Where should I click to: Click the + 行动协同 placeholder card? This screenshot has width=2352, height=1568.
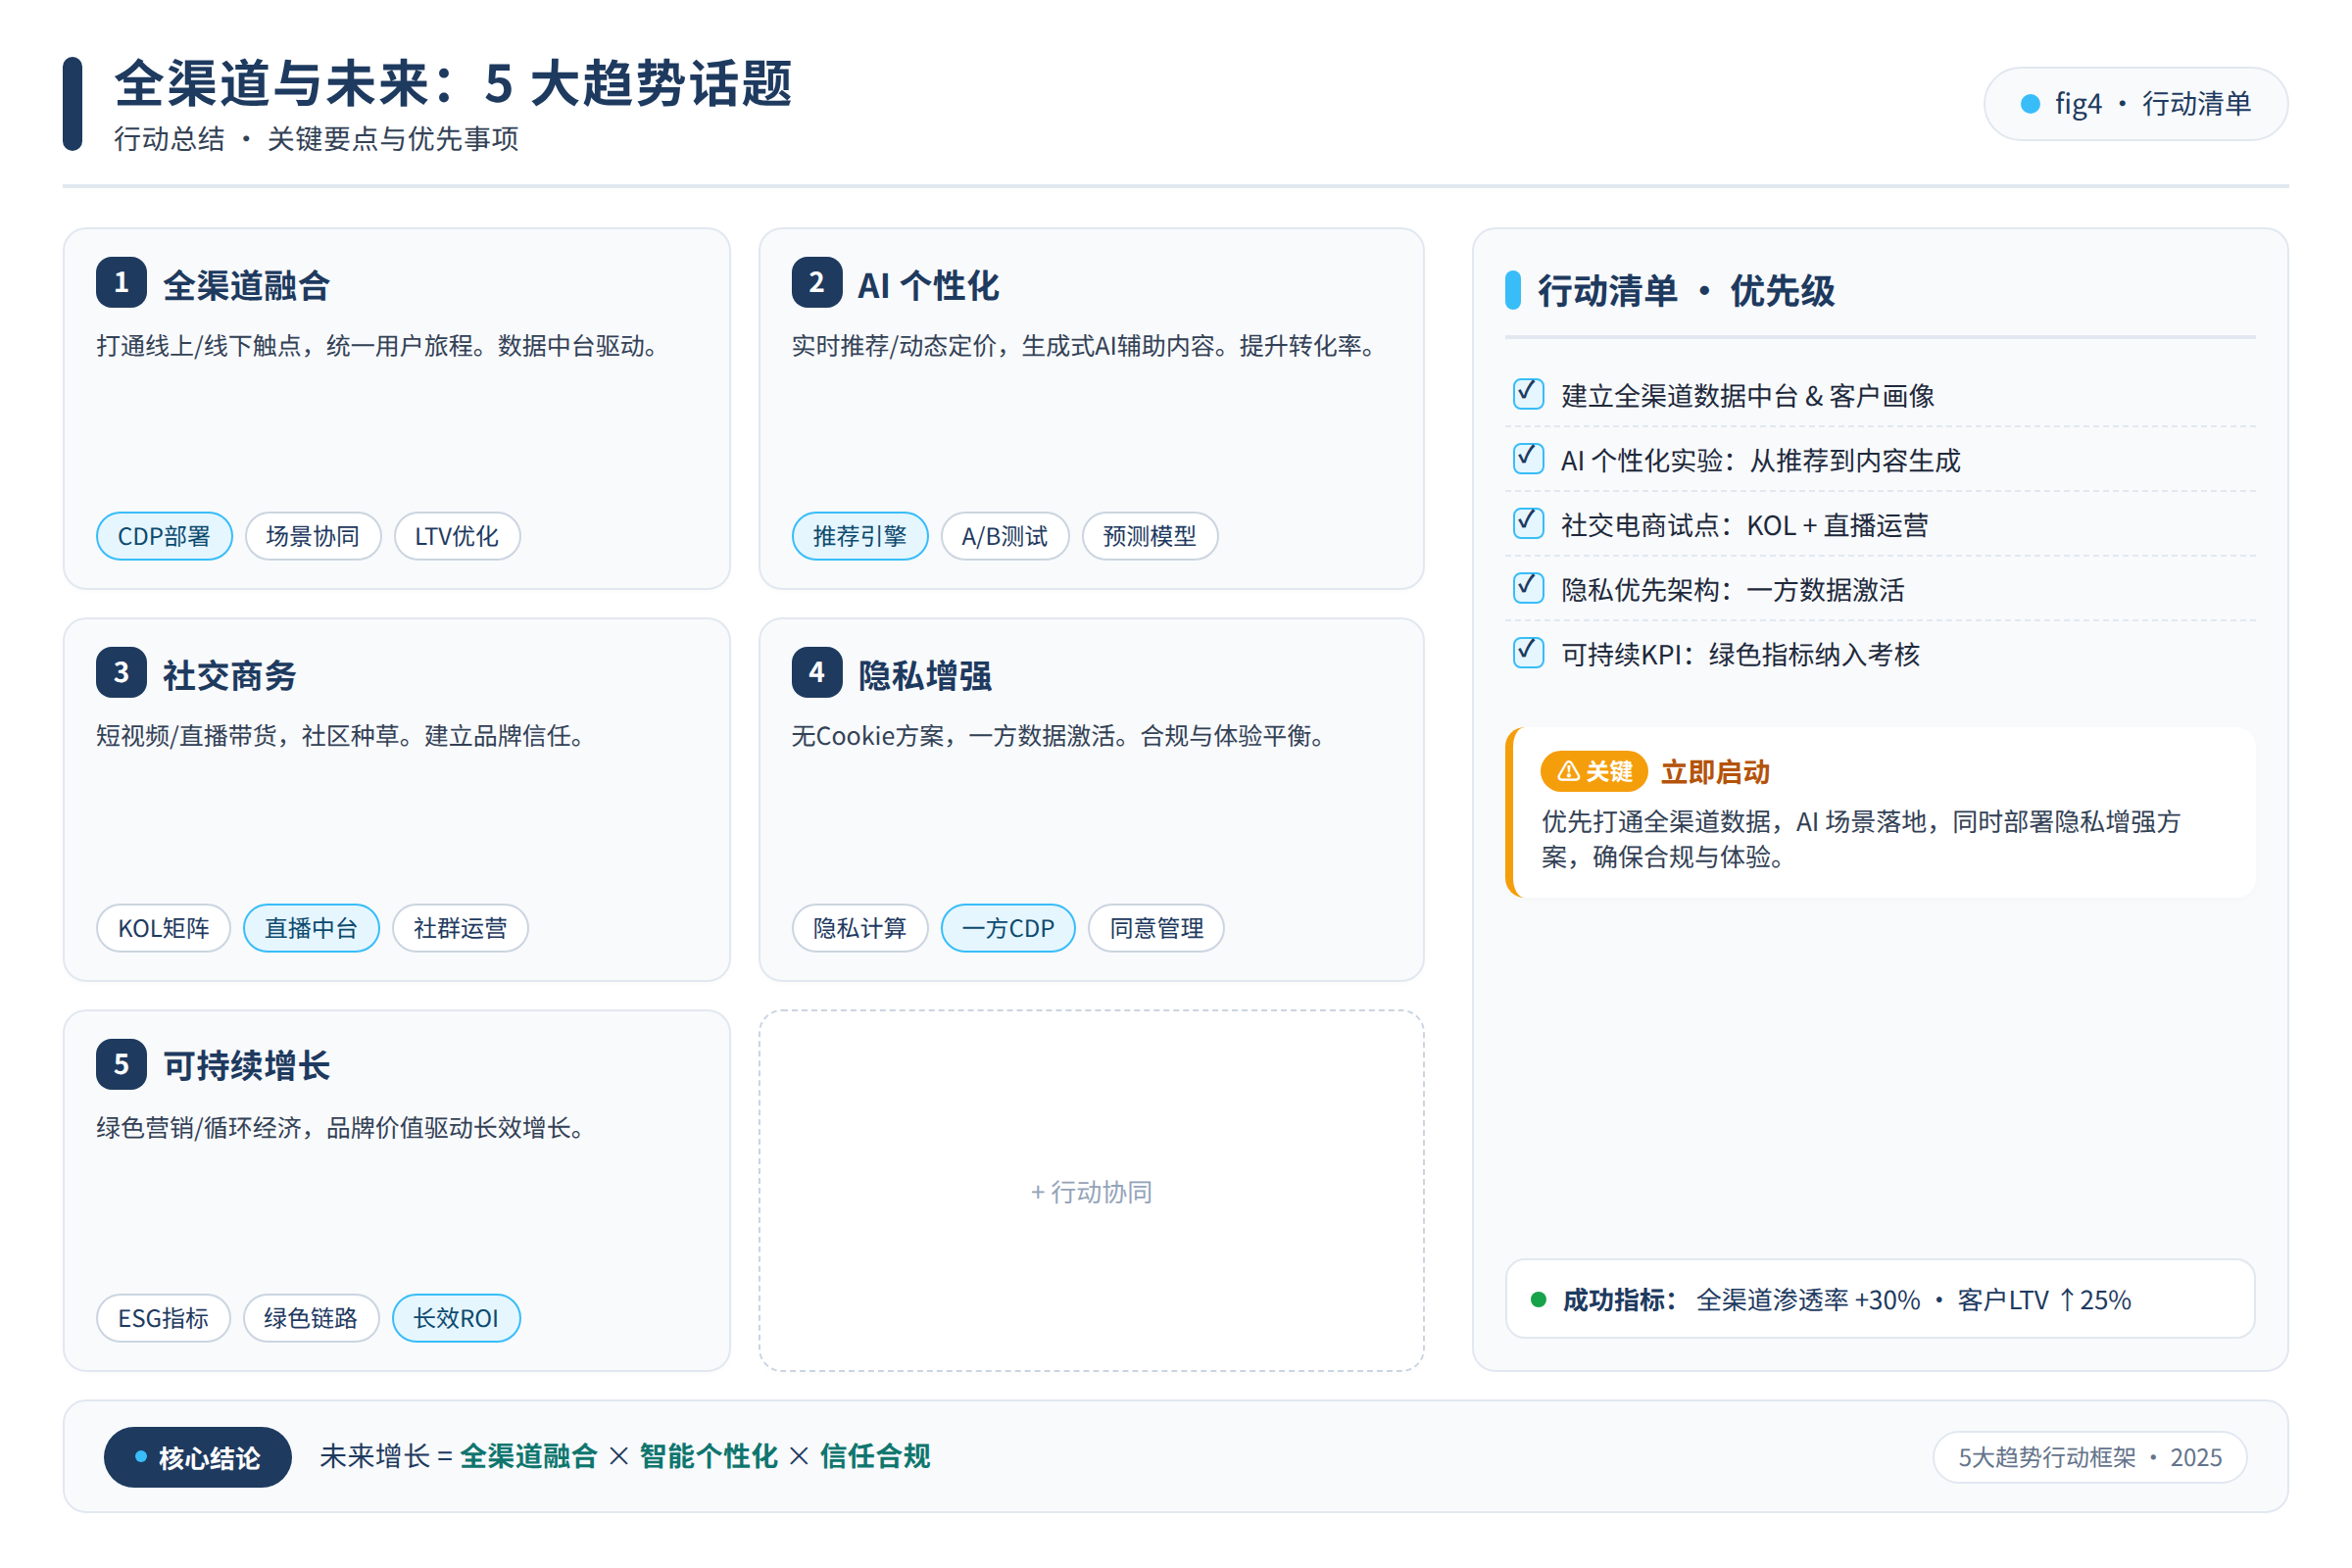pyautogui.click(x=1091, y=1190)
